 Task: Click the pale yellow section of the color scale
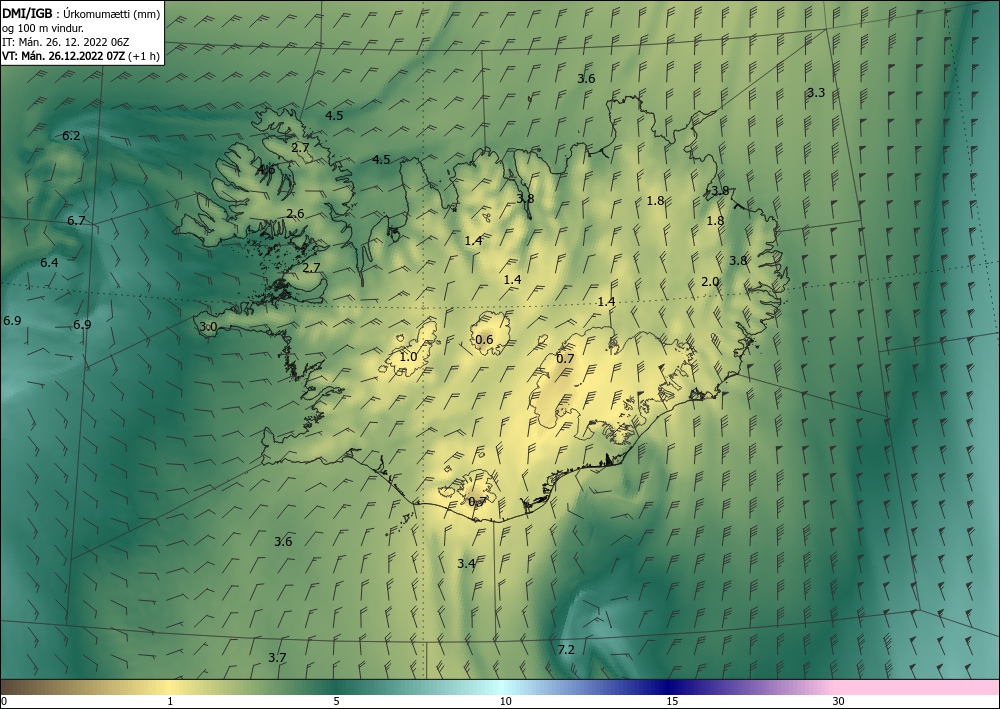pos(167,687)
